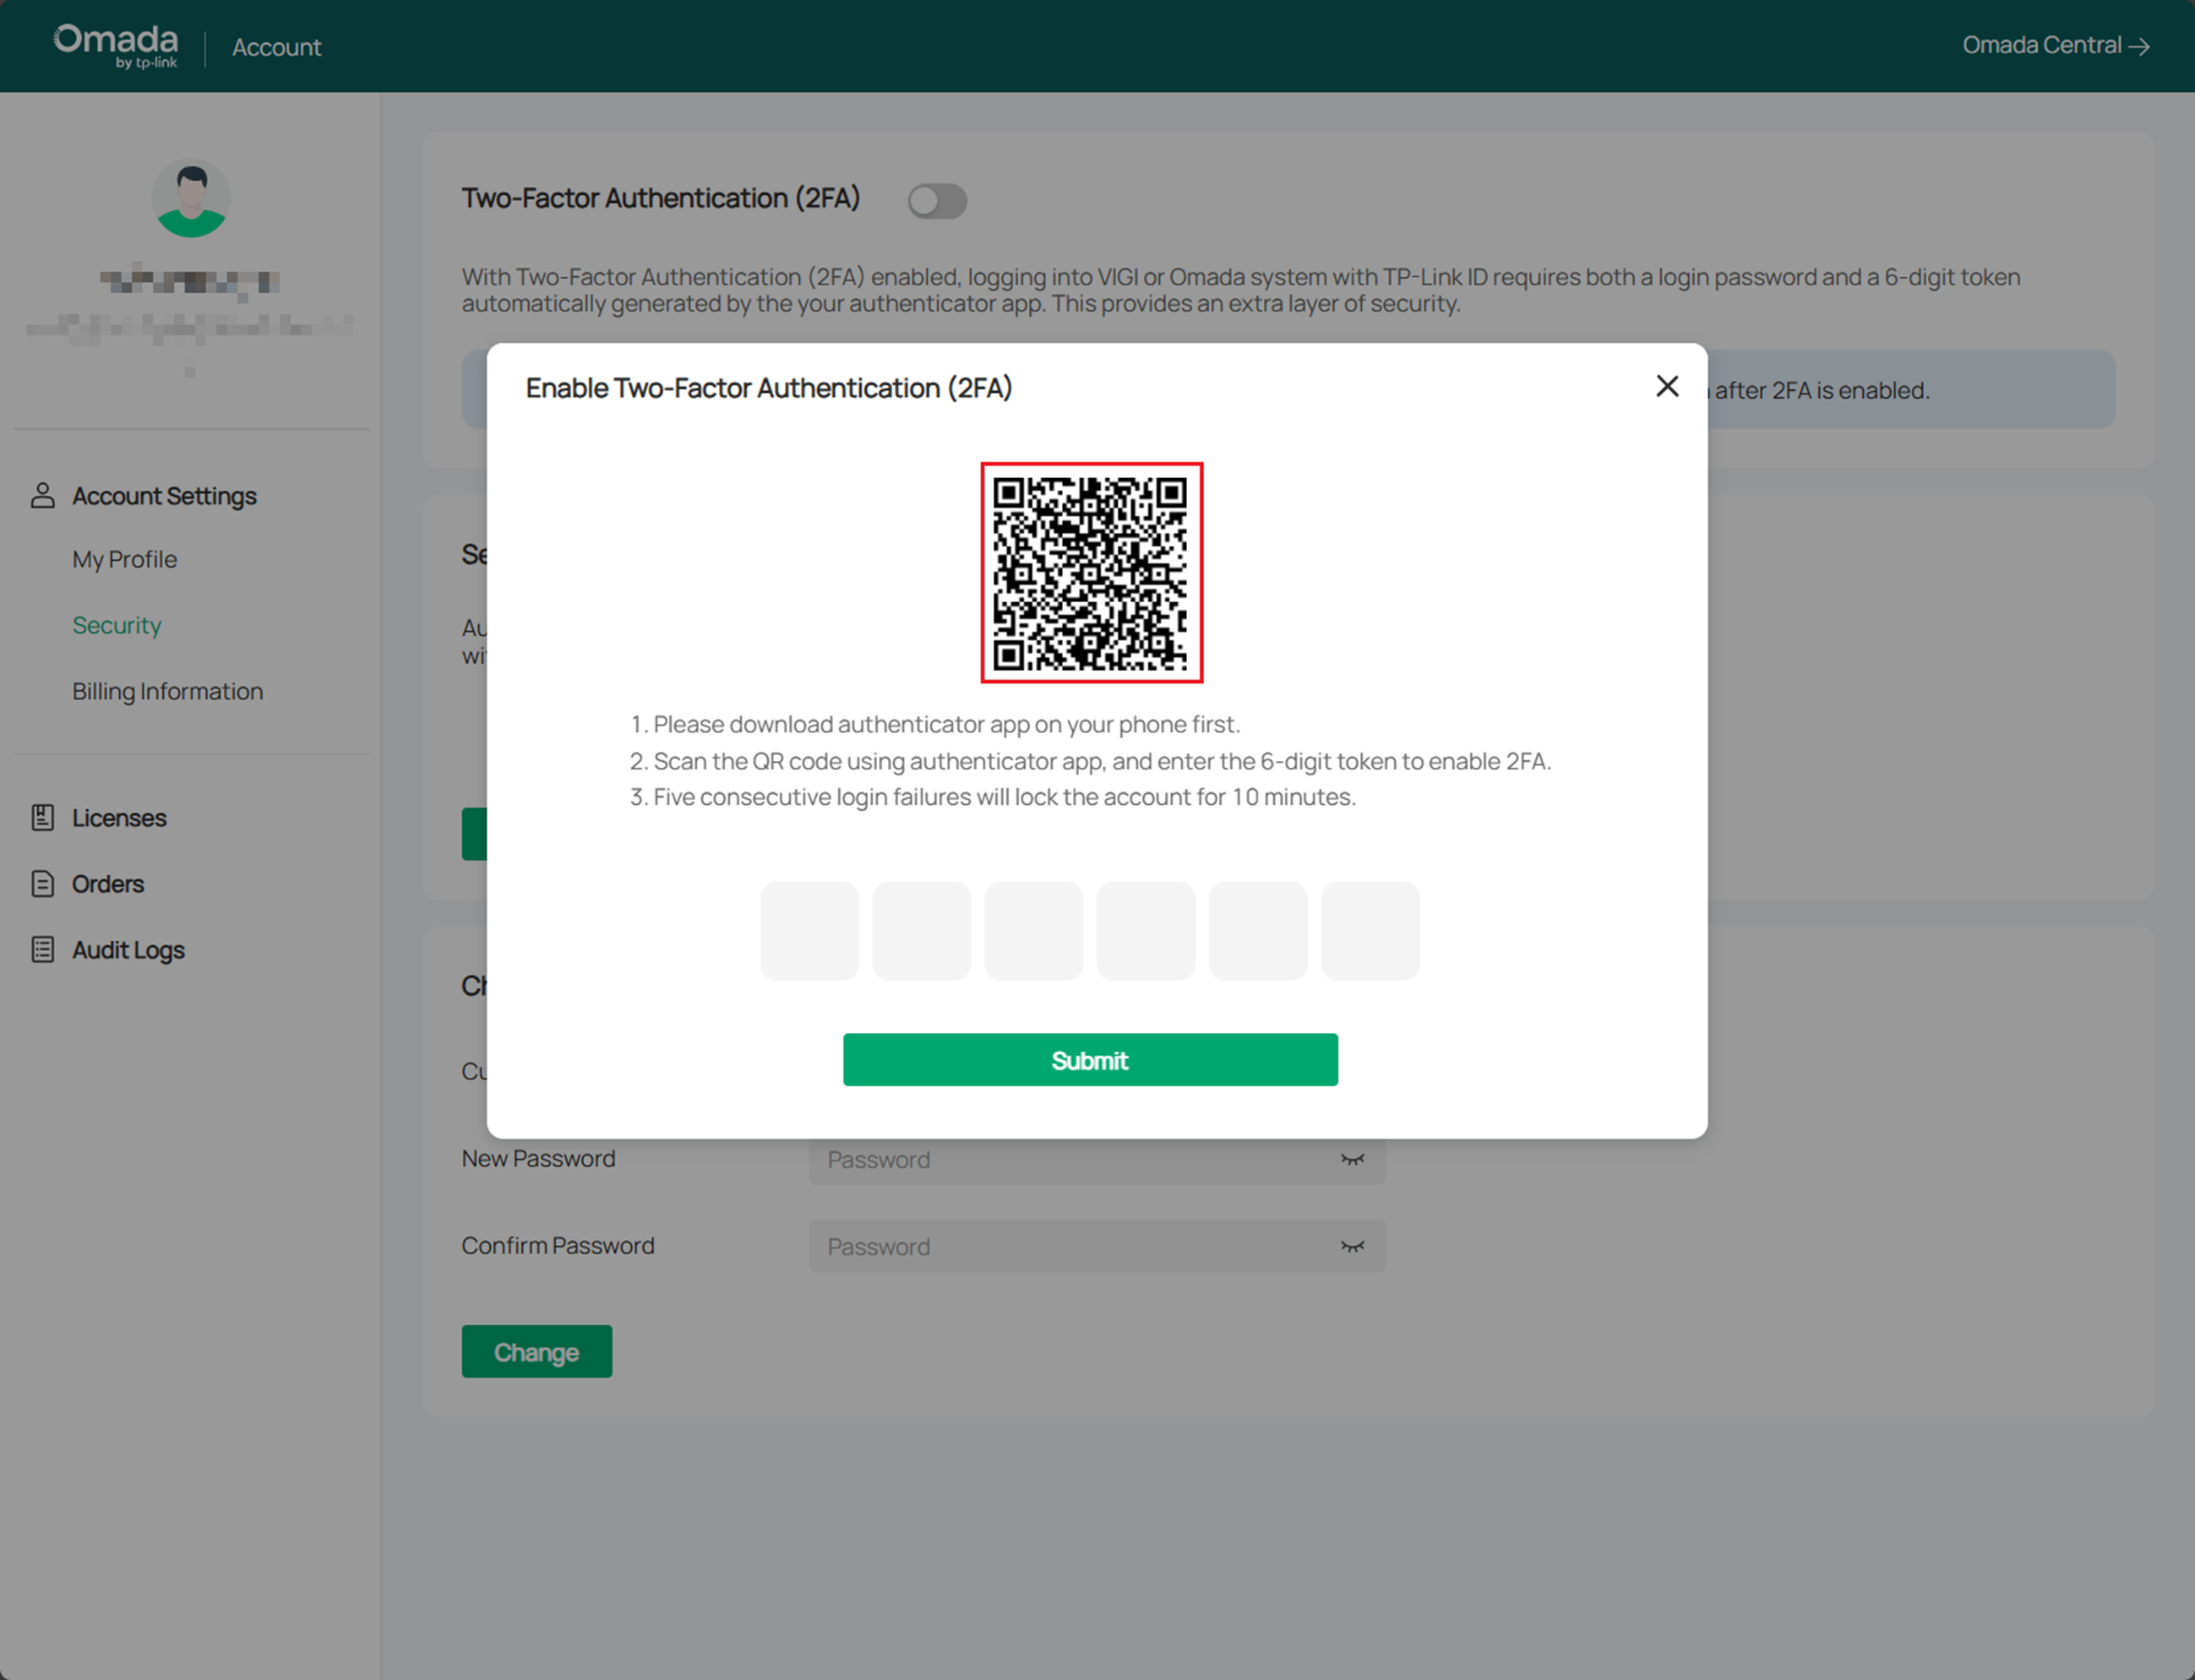Click the Omada by tp-link logo

click(x=116, y=46)
